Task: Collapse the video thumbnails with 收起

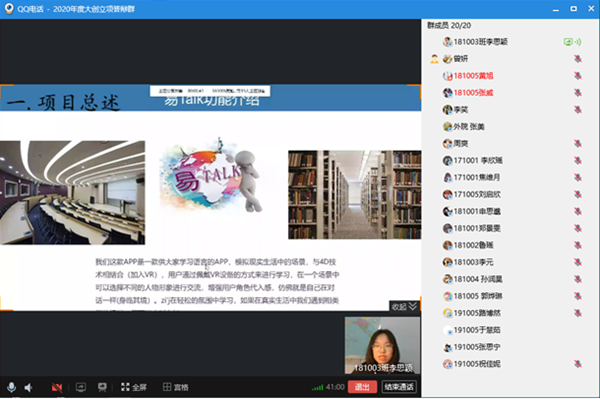Action: pos(404,306)
